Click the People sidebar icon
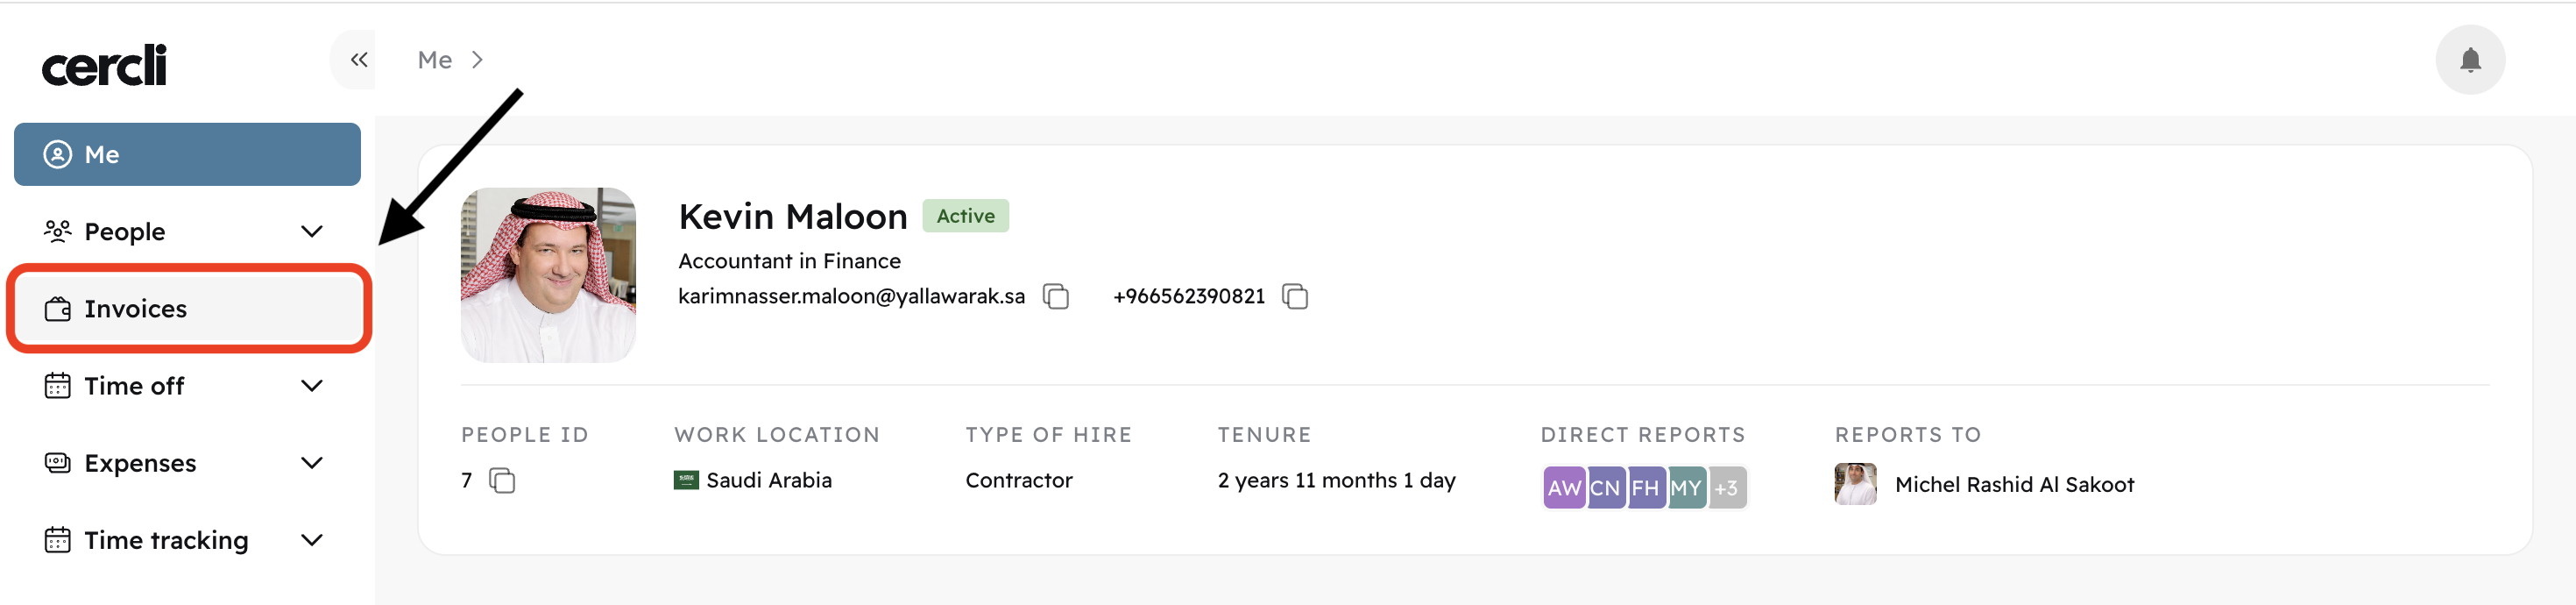The height and width of the screenshot is (605, 2576). click(x=57, y=231)
